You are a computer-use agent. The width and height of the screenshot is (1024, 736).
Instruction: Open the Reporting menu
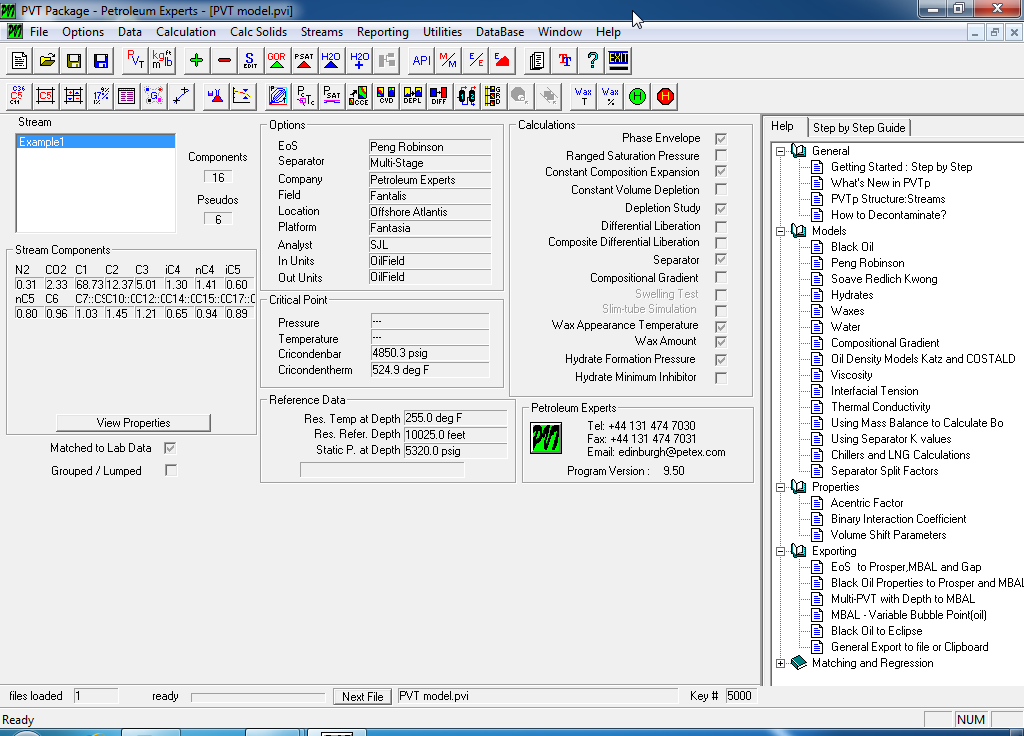pos(382,32)
